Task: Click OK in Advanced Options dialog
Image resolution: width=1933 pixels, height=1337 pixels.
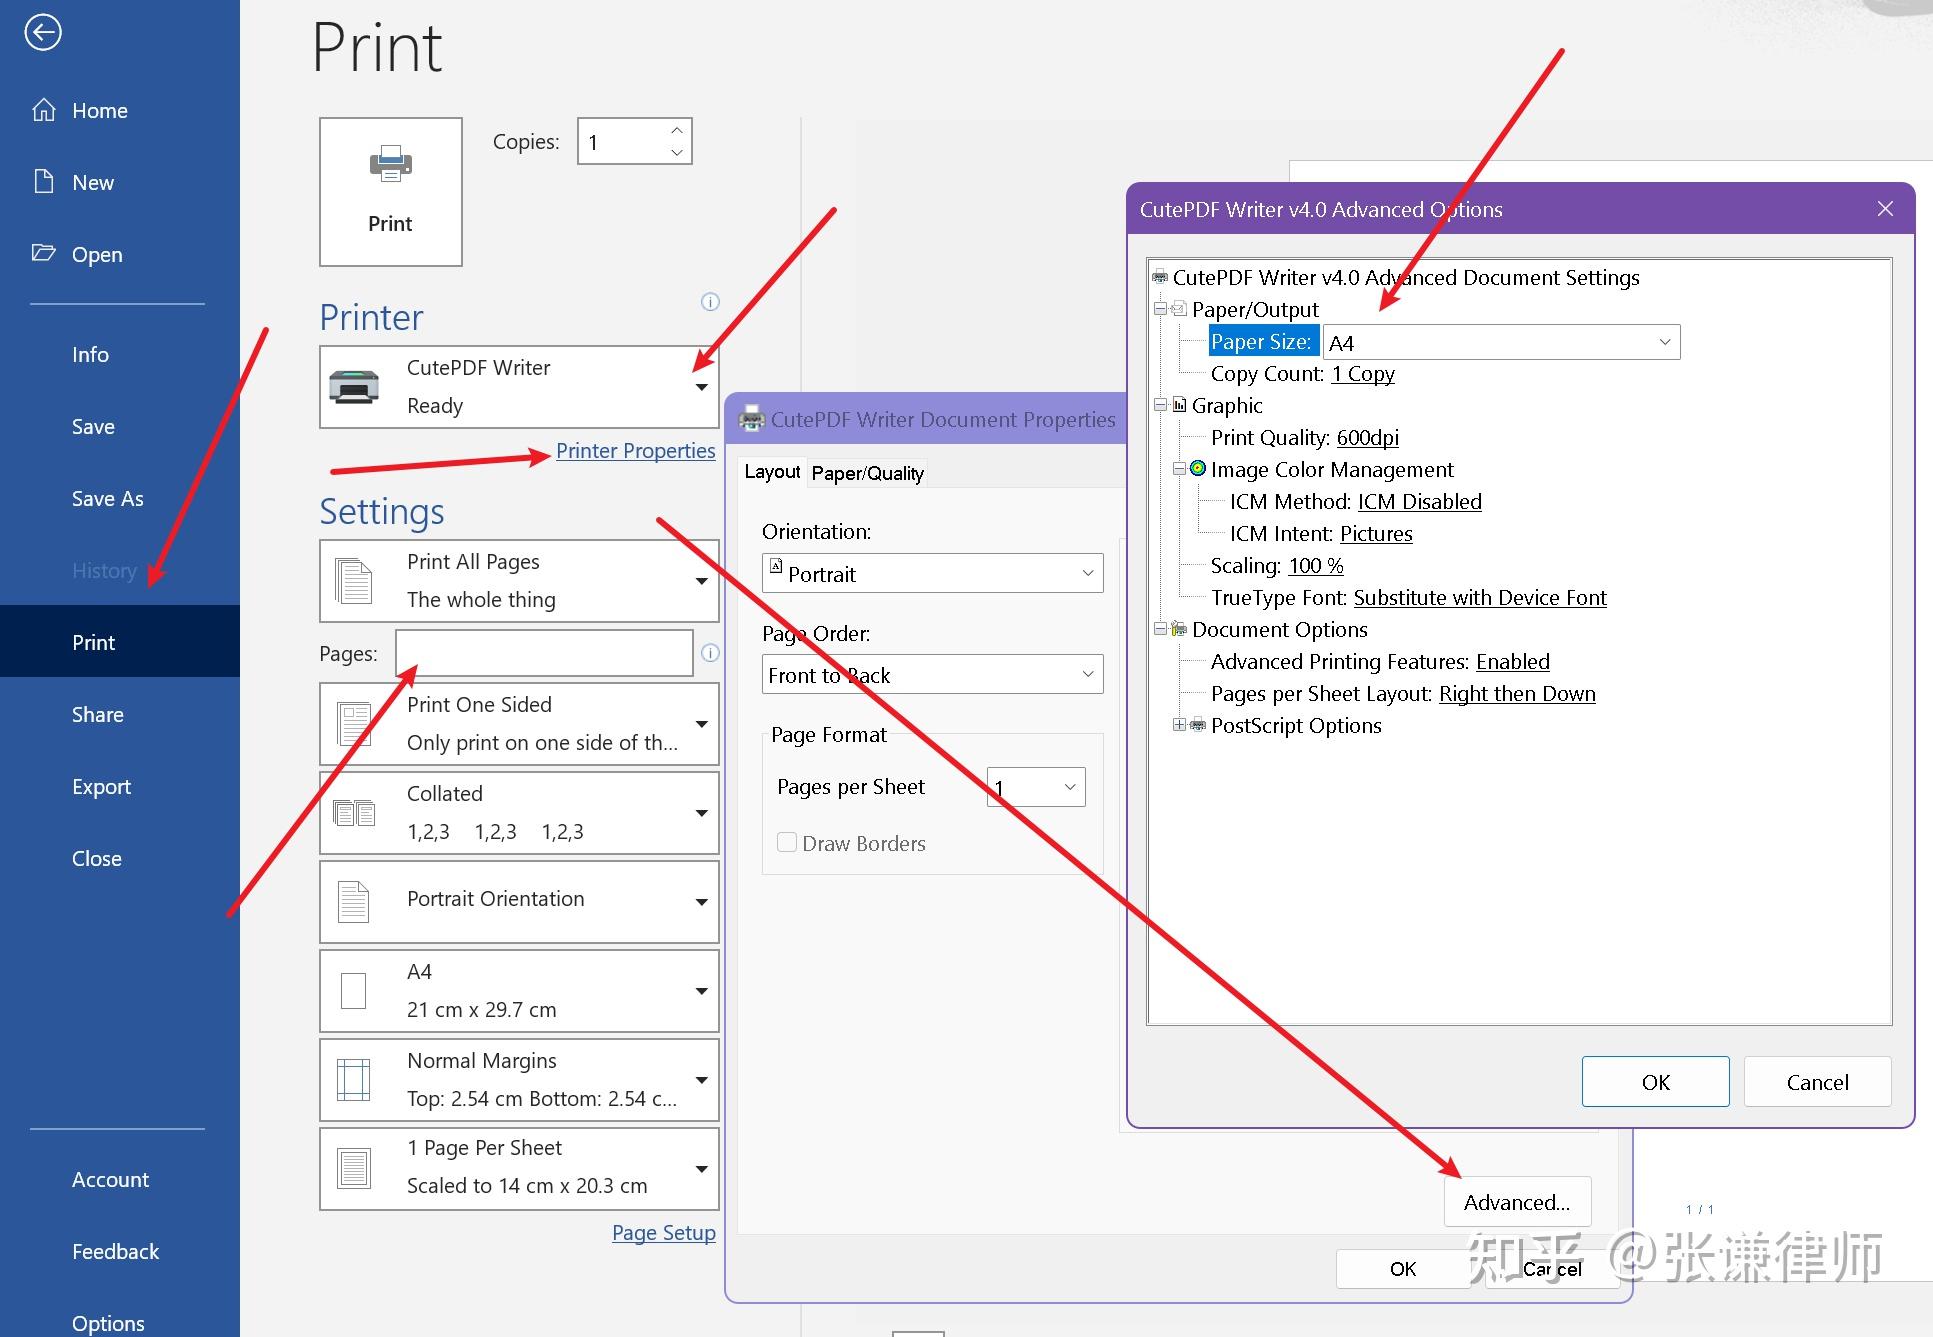Action: point(1655,1082)
